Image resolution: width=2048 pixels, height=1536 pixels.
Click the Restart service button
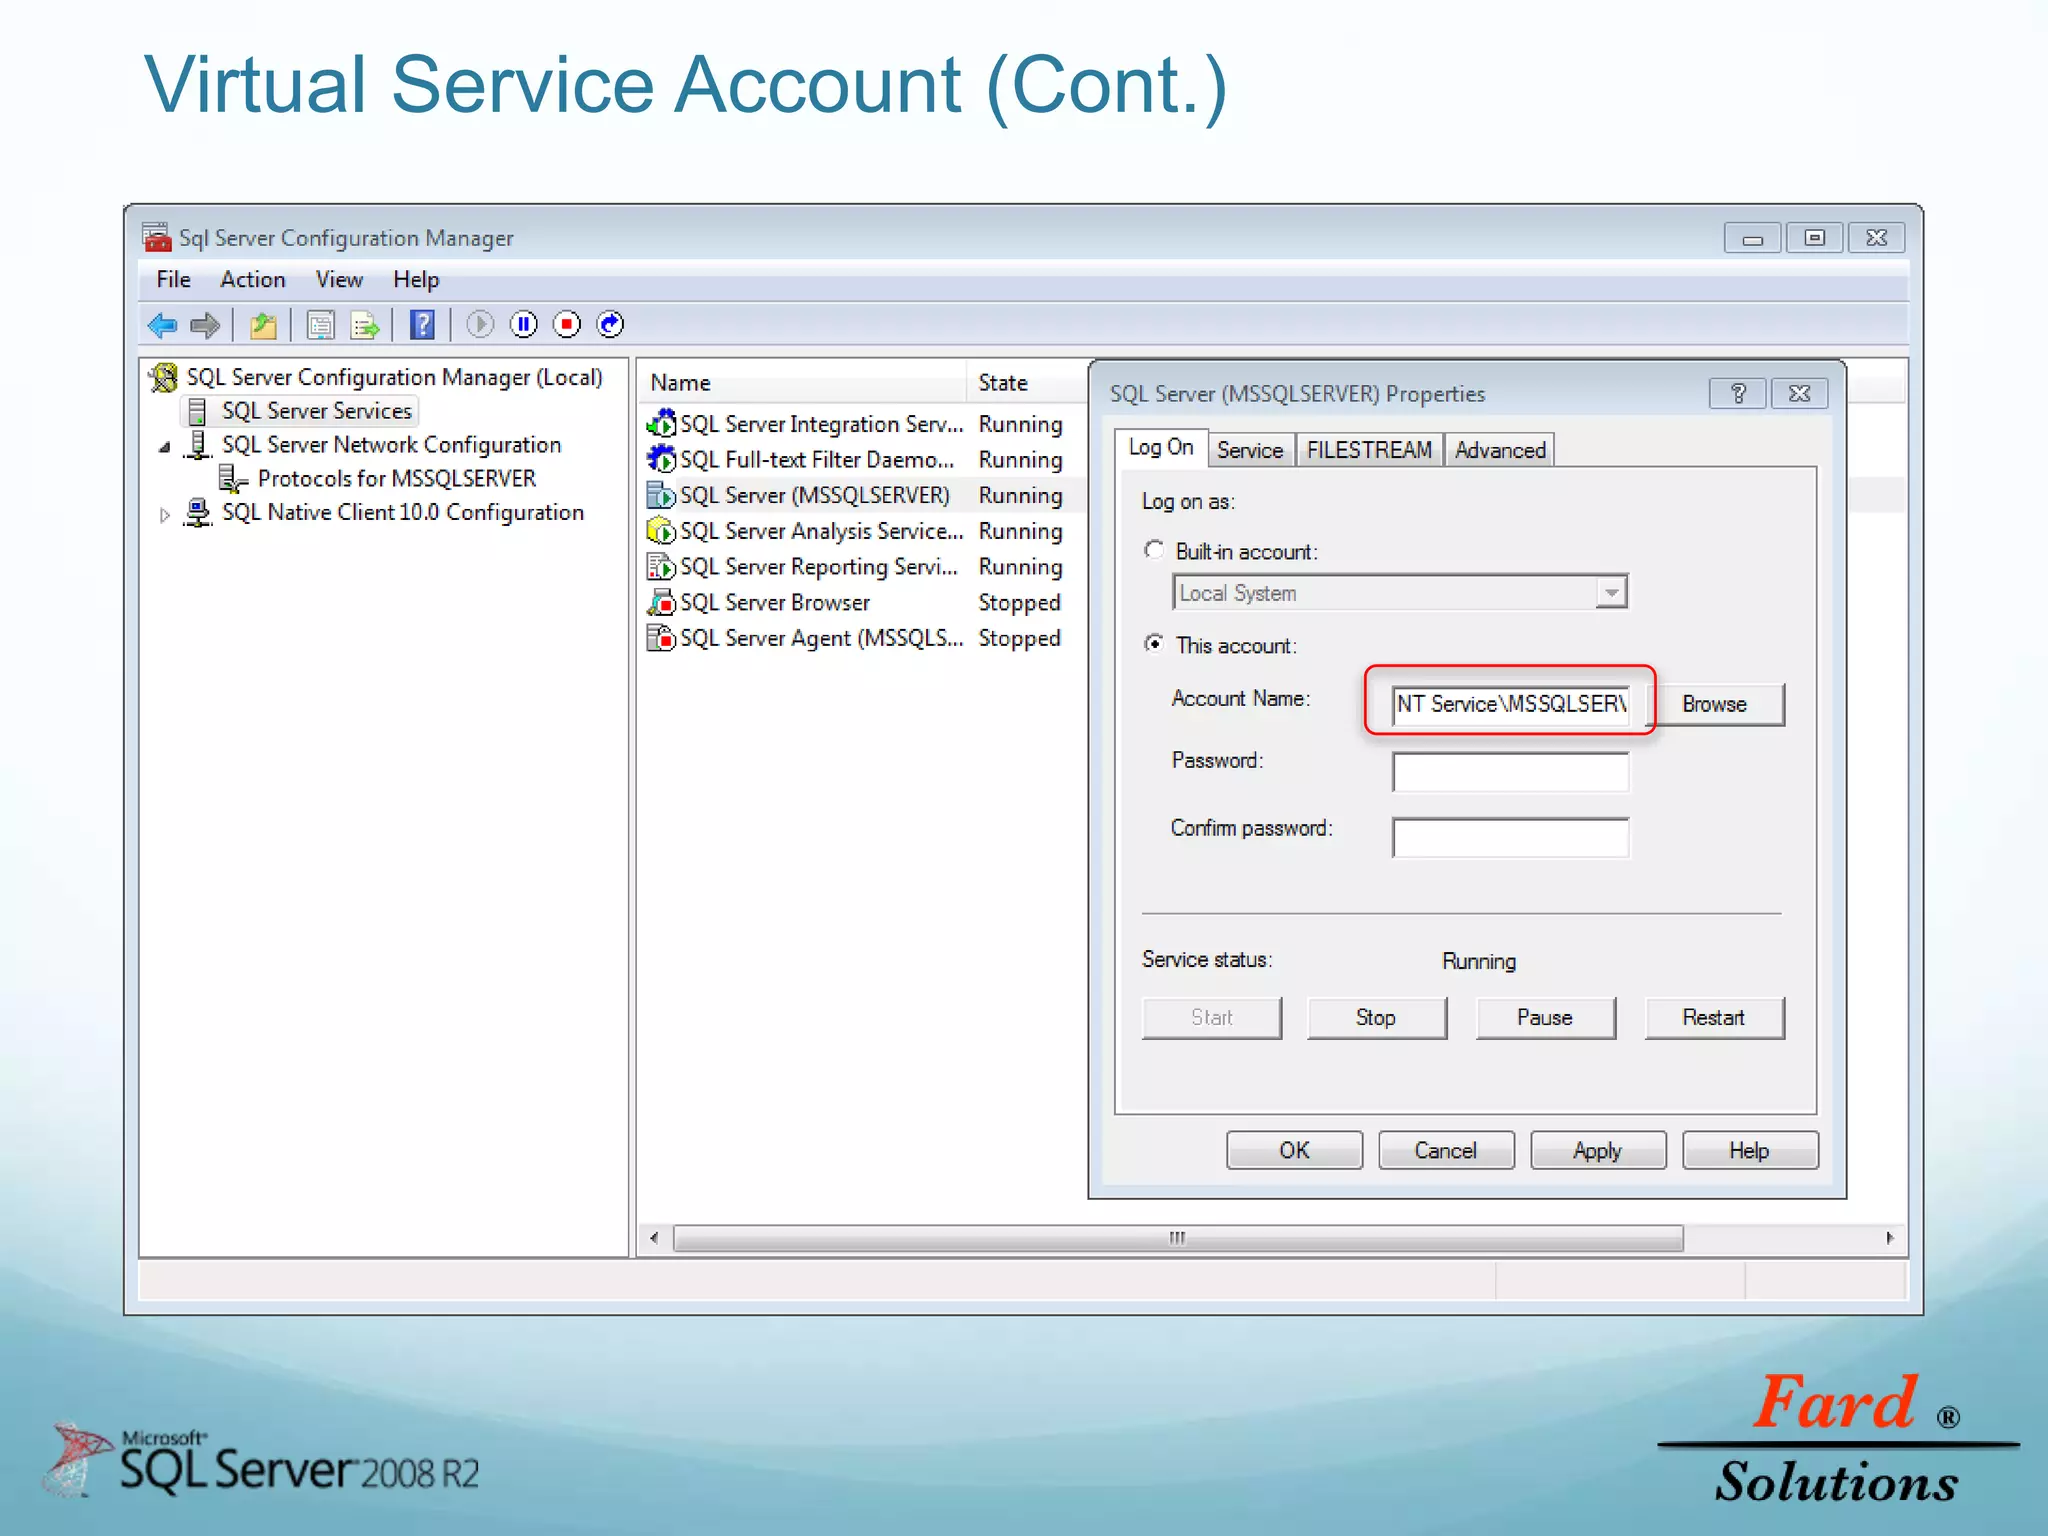click(x=1714, y=1018)
